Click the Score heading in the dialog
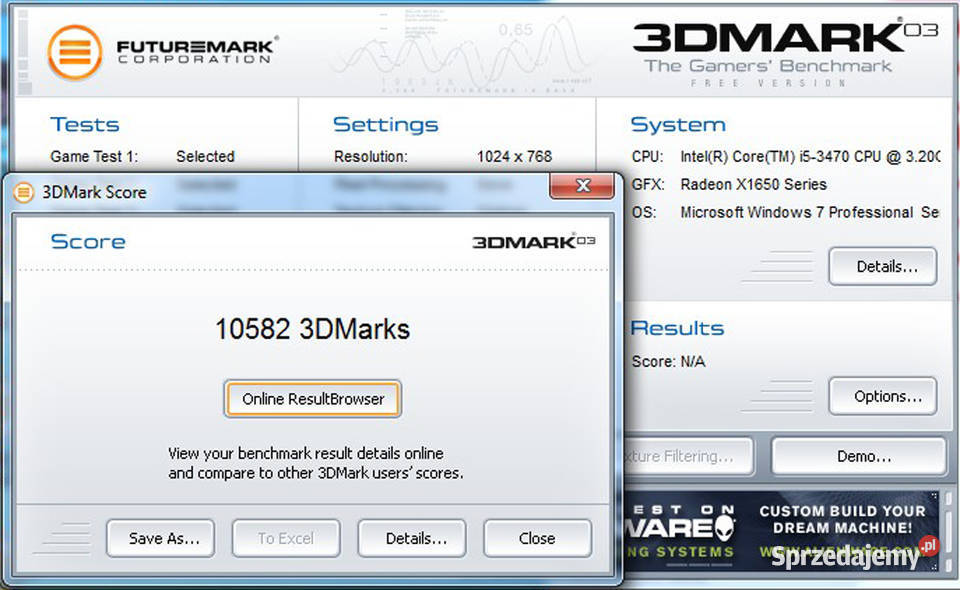This screenshot has width=960, height=590. click(88, 242)
